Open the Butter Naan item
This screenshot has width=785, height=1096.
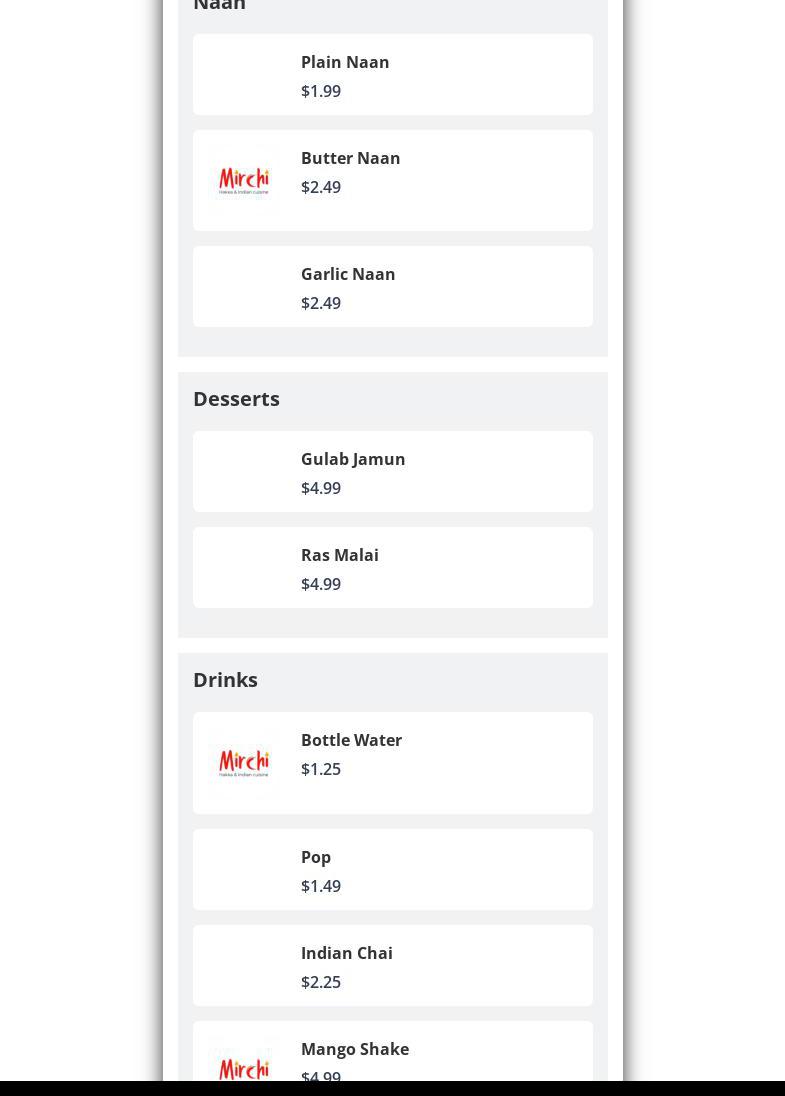pyautogui.click(x=350, y=158)
